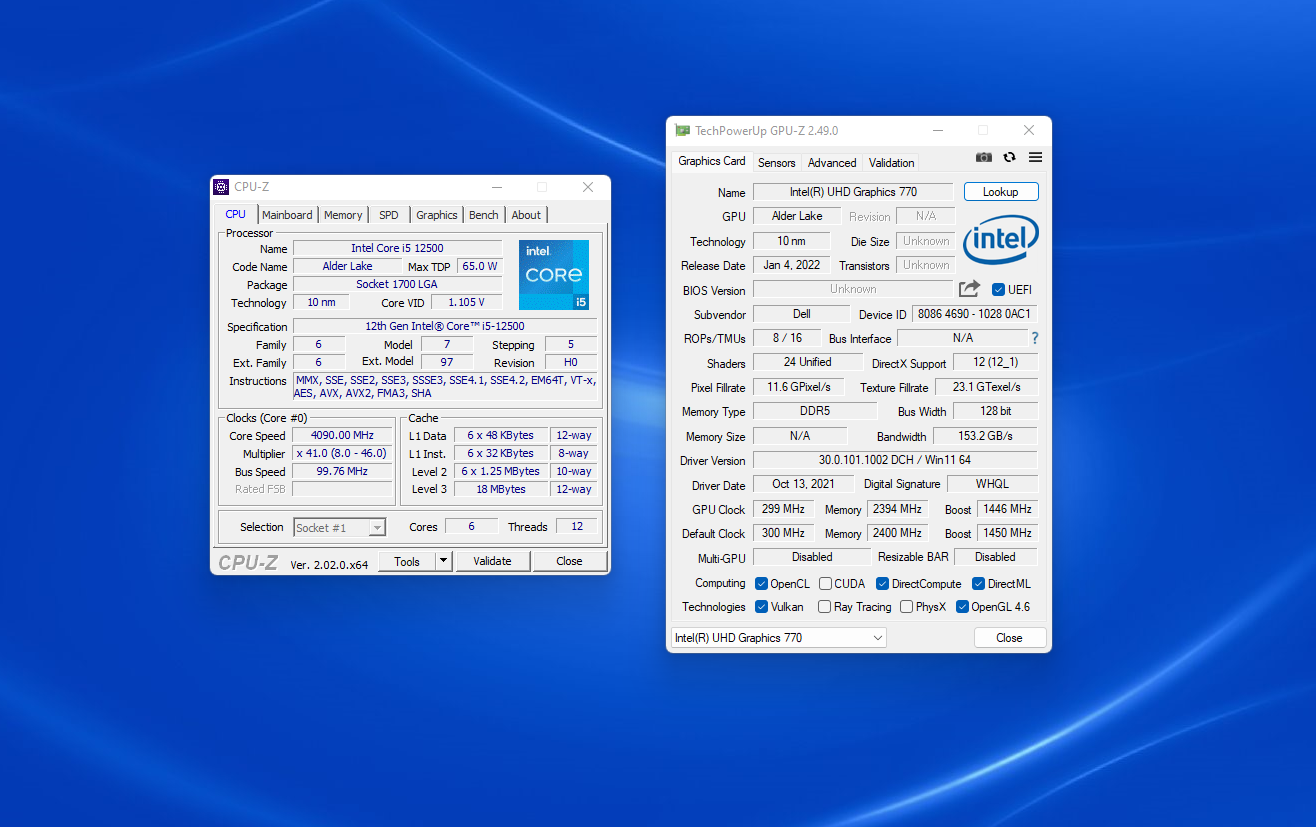Open the GPU selection dropdown in GPU-Z
Screen dimensions: 1316x827
pyautogui.click(x=779, y=638)
